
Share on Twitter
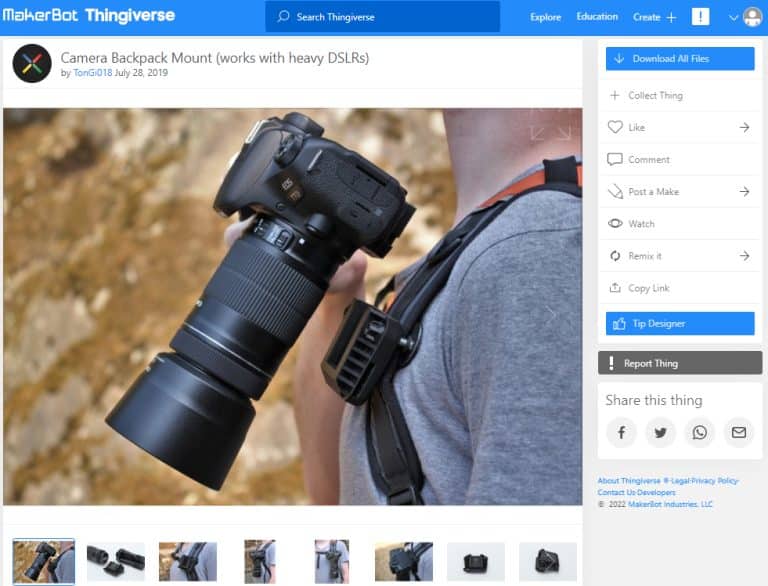[x=660, y=432]
